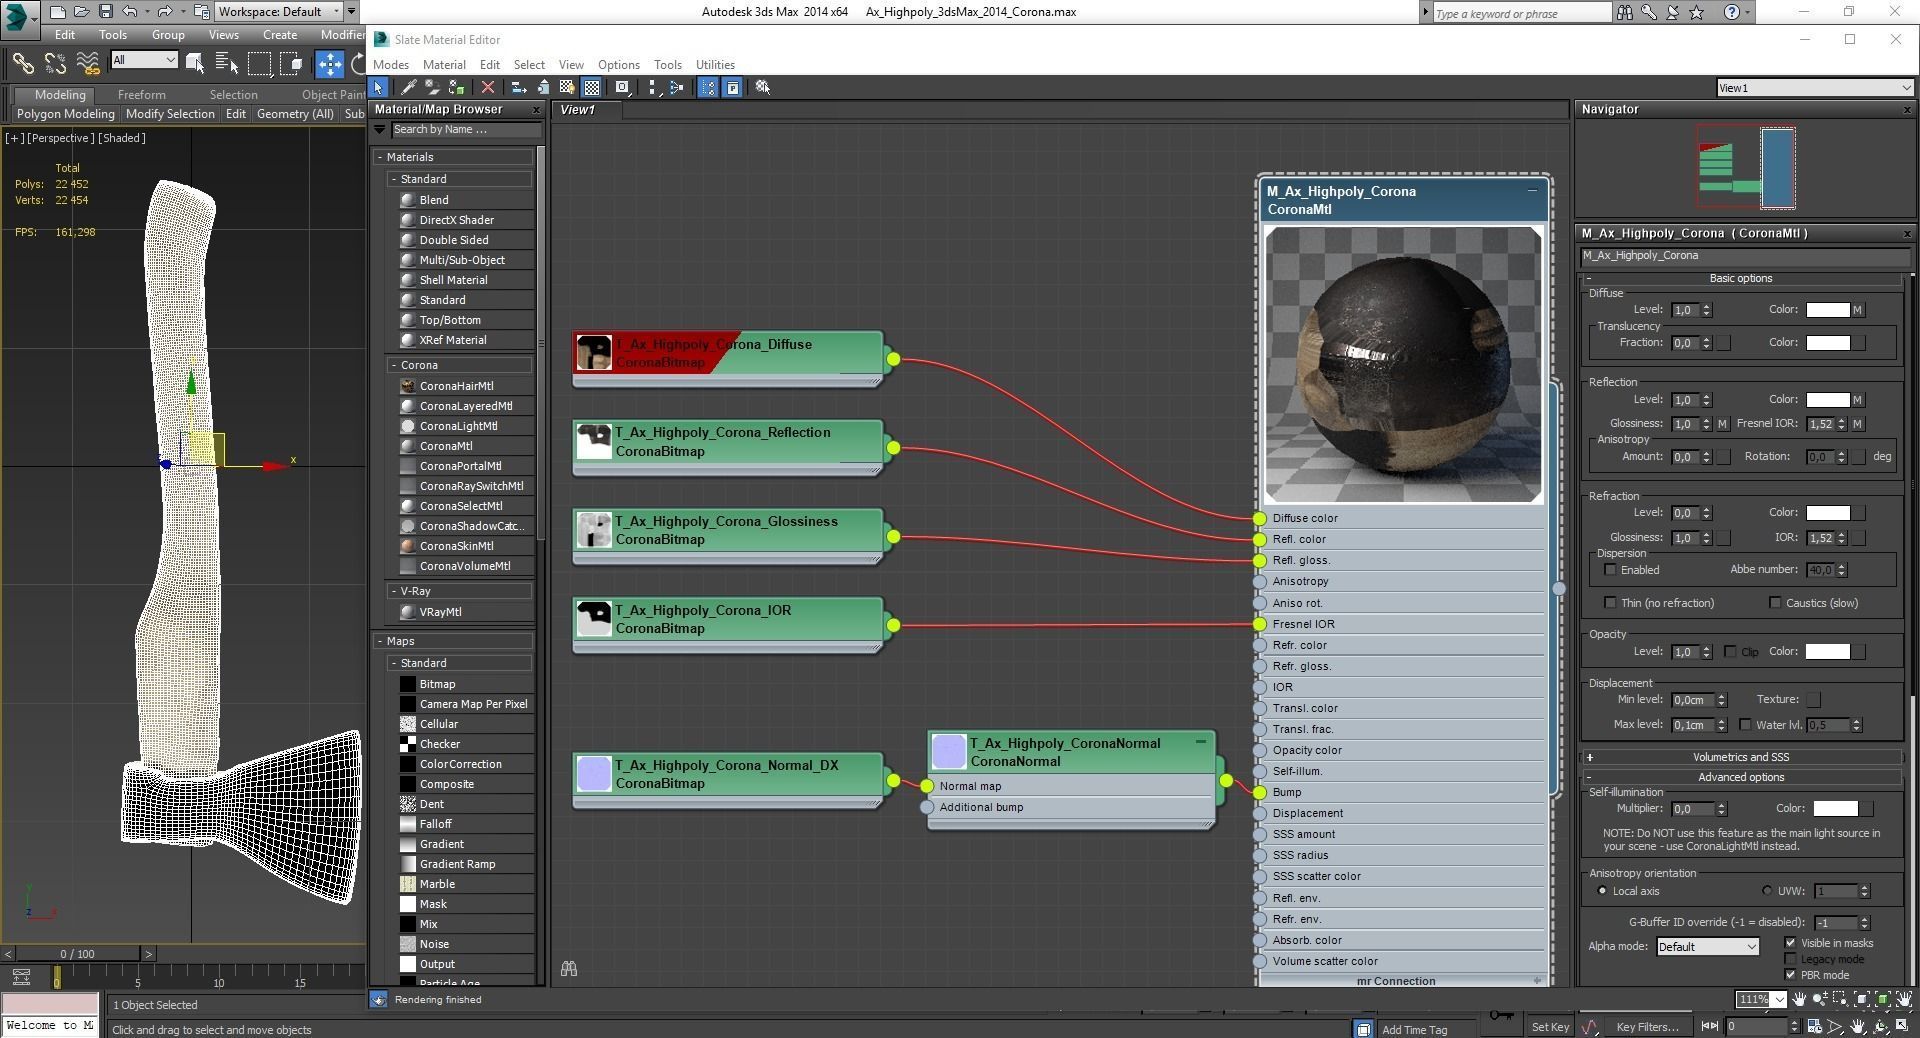Pick material from object with eyedropper
The height and width of the screenshot is (1038, 1920).
pyautogui.click(x=409, y=88)
